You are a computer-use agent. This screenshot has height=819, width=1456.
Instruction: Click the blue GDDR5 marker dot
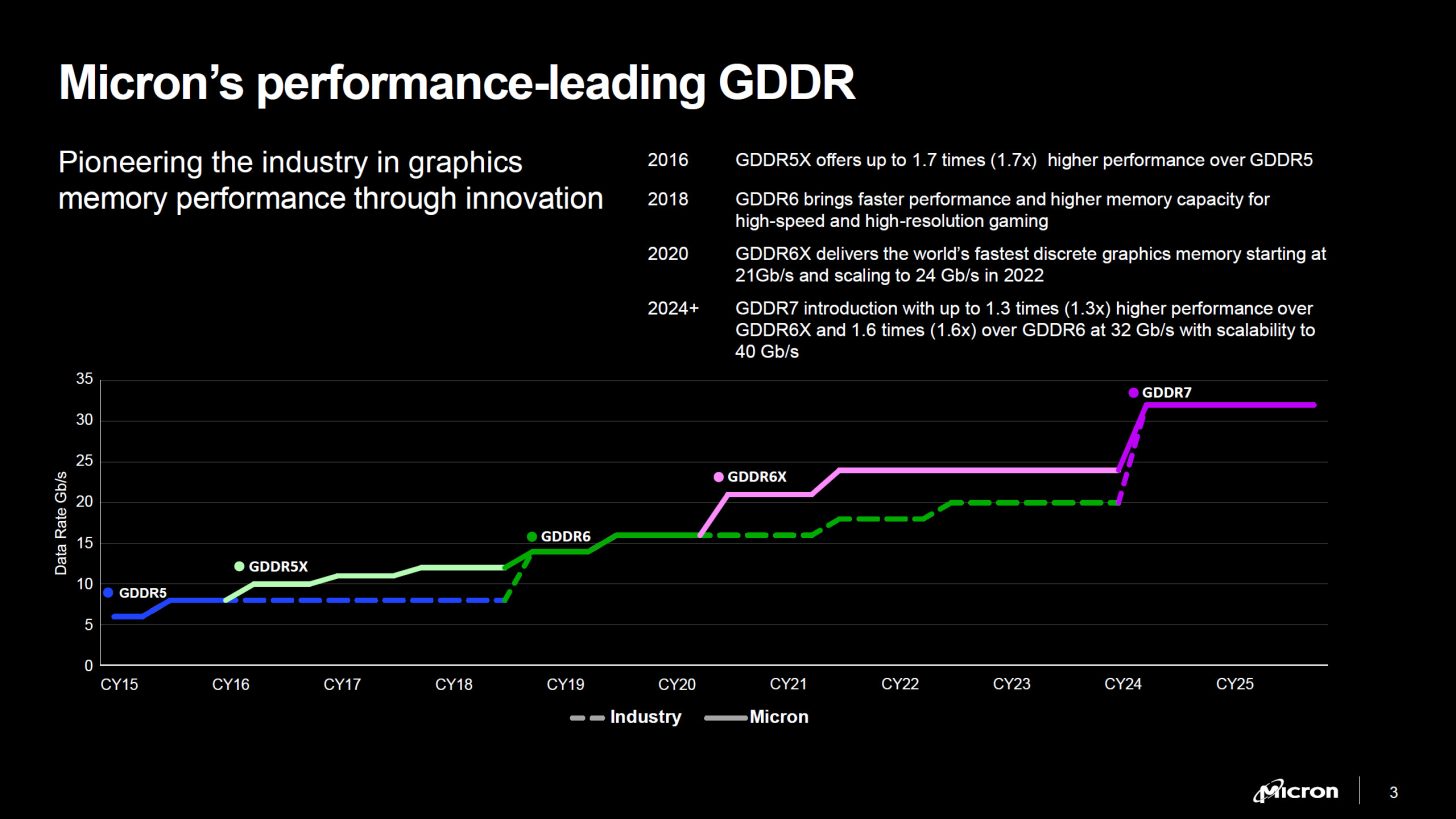[x=108, y=593]
